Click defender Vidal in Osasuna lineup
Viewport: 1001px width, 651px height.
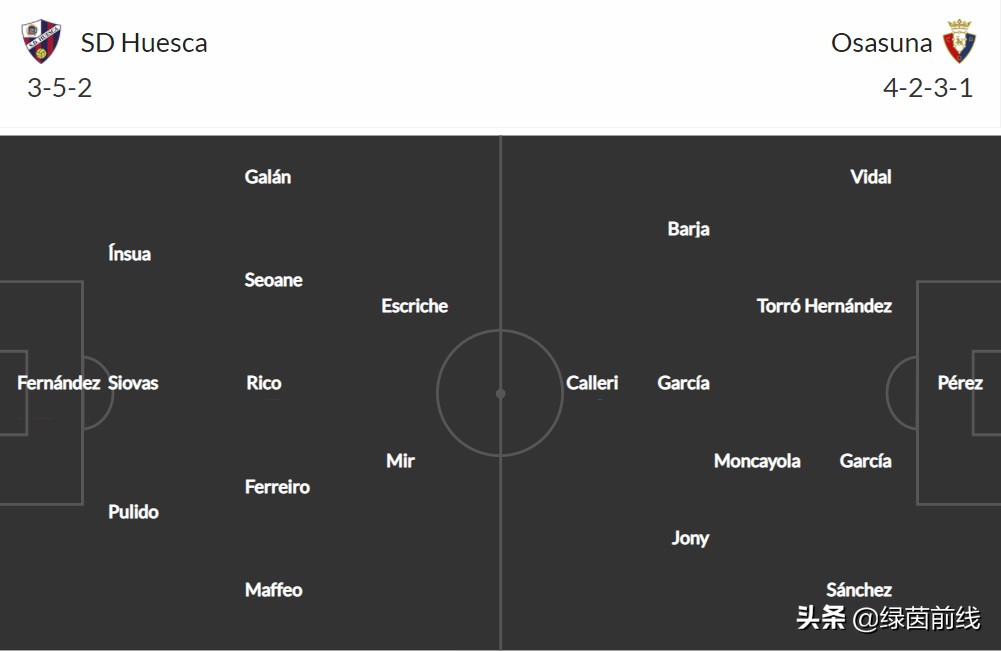(870, 177)
